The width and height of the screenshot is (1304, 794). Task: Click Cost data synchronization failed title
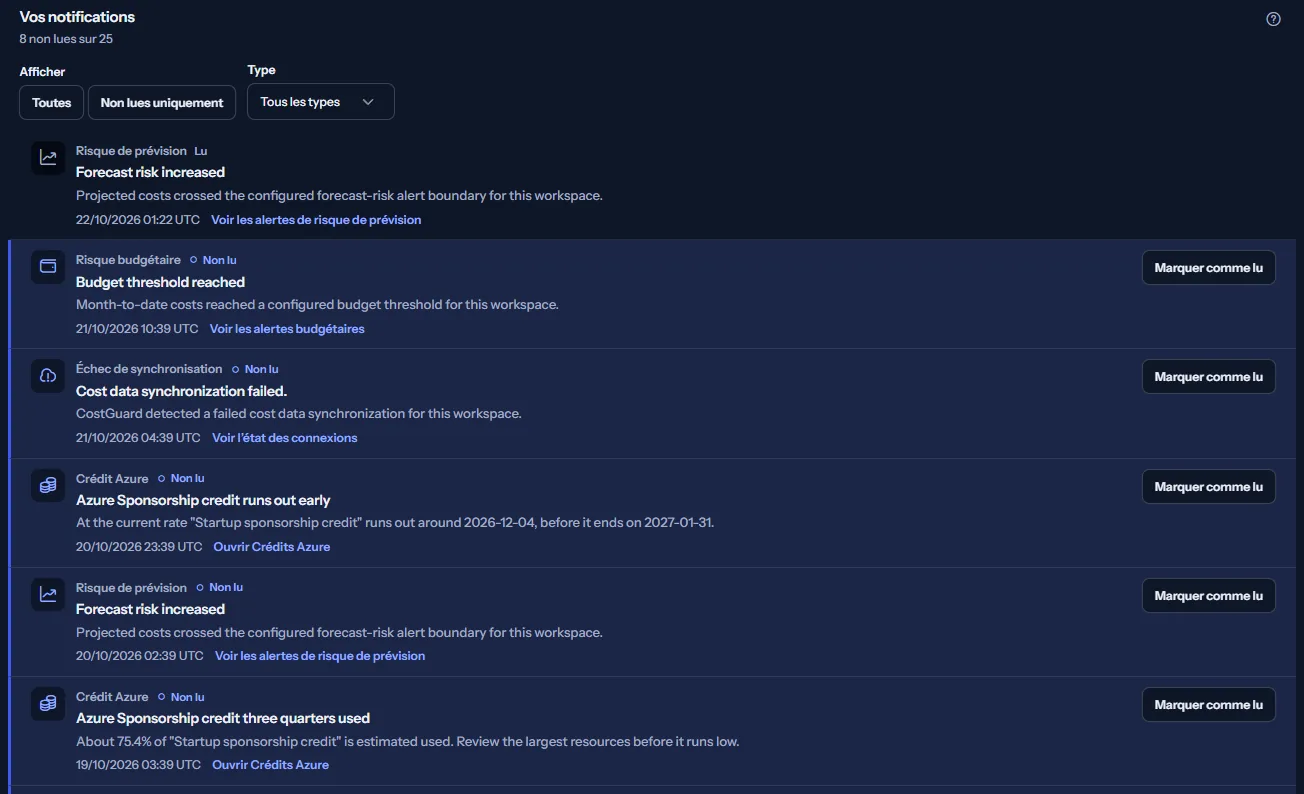pos(182,391)
